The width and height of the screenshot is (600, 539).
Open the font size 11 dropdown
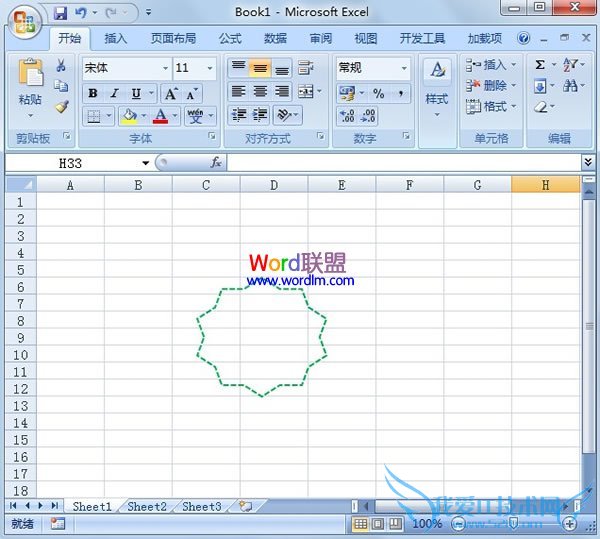(x=210, y=68)
